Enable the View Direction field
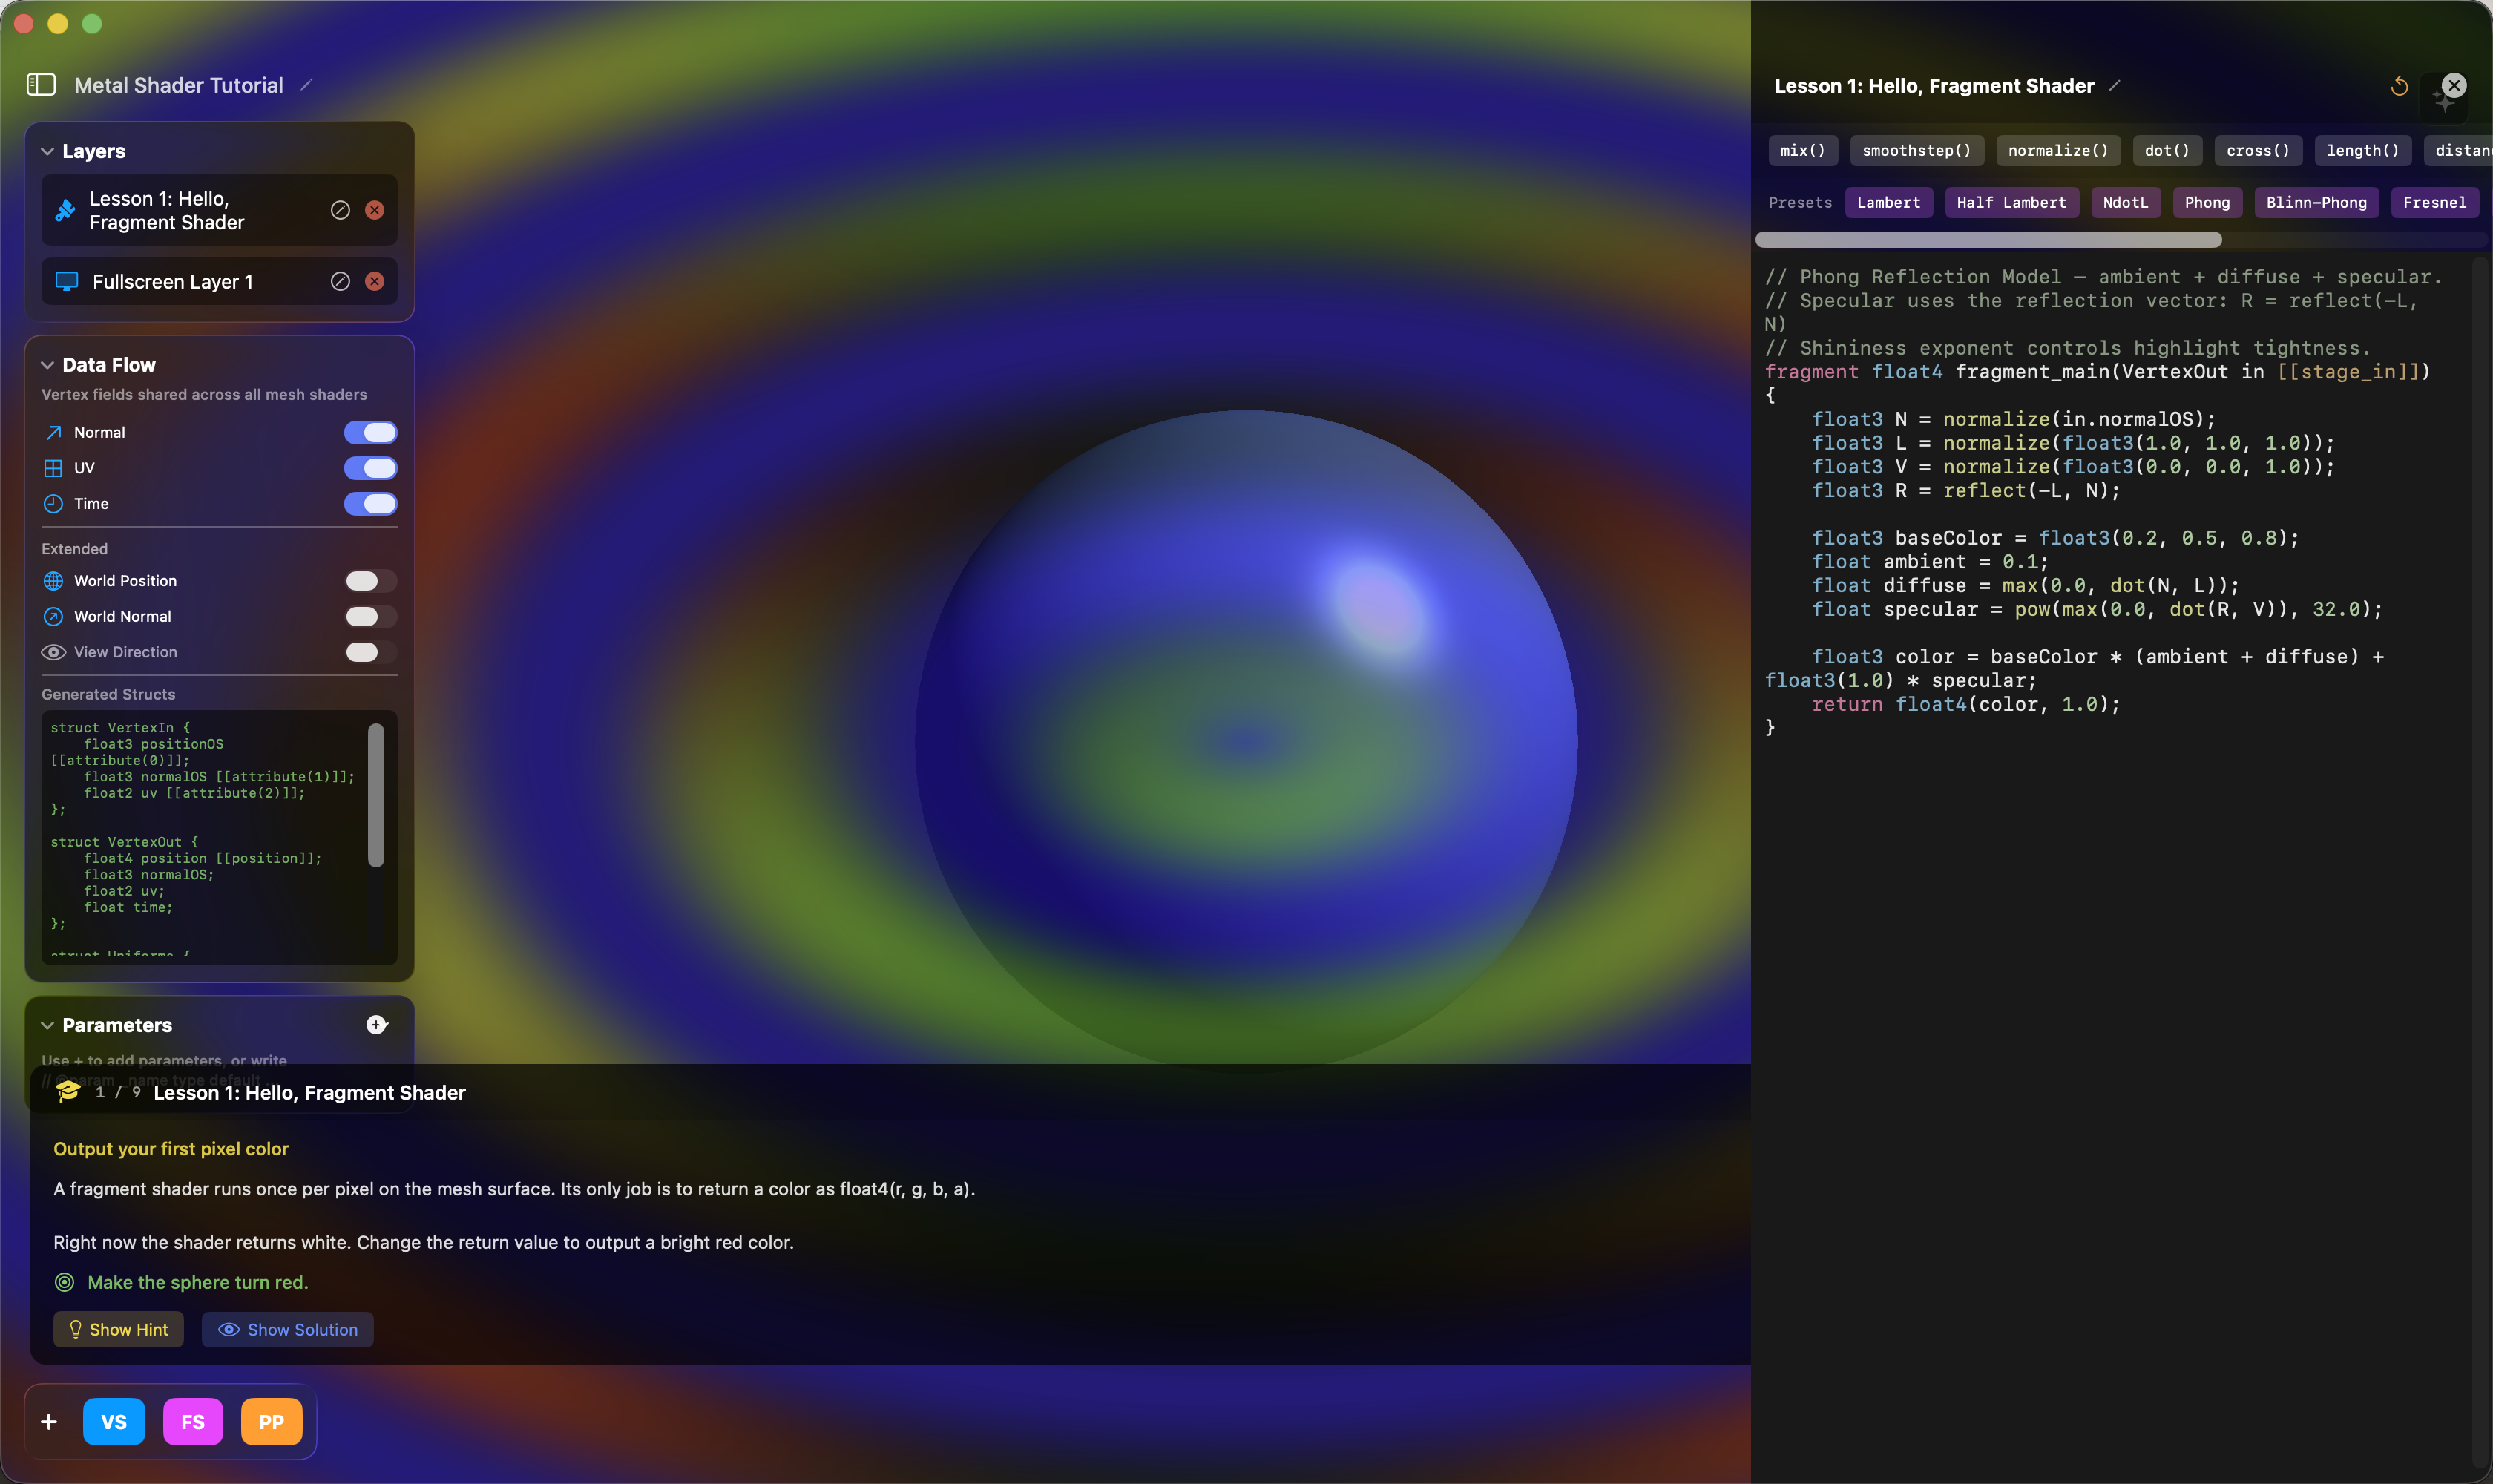The image size is (2493, 1484). (x=371, y=652)
